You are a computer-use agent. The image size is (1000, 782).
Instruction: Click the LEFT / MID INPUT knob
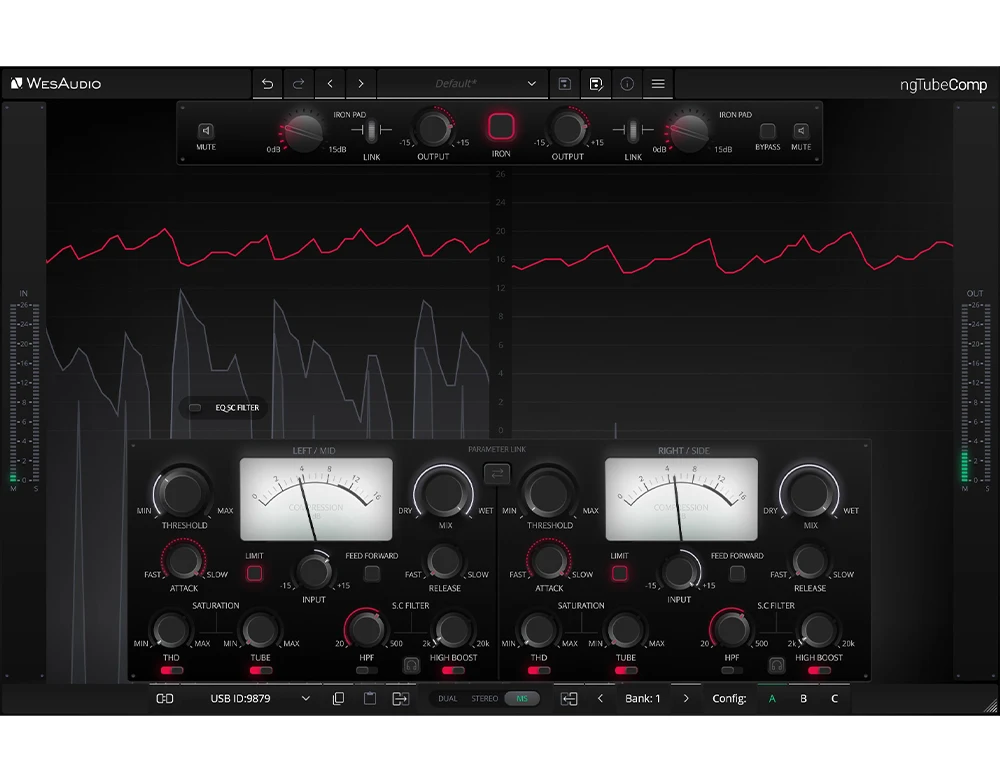click(314, 571)
